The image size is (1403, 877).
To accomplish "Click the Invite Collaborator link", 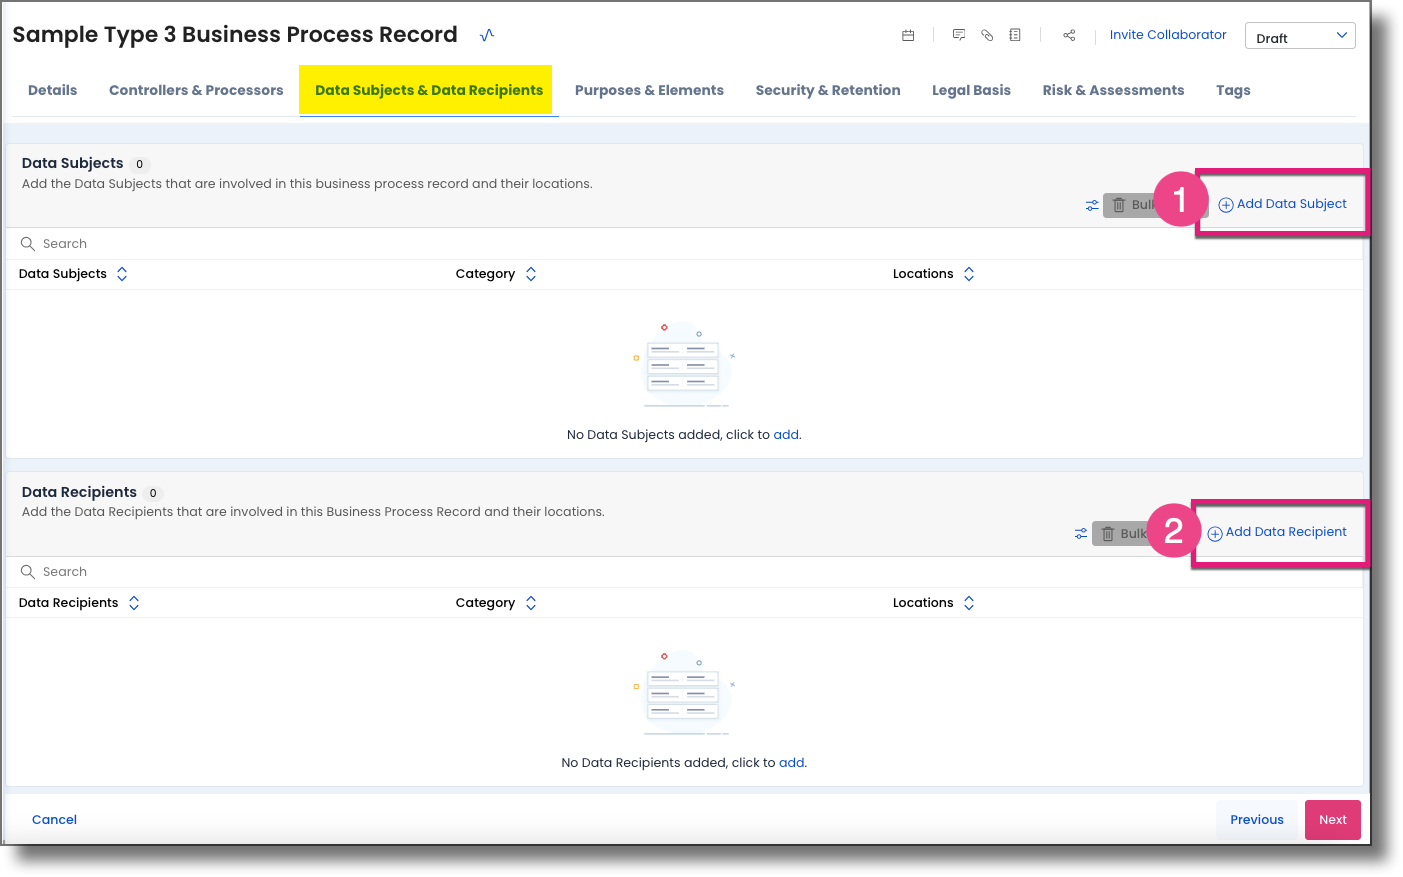I will 1167,34.
